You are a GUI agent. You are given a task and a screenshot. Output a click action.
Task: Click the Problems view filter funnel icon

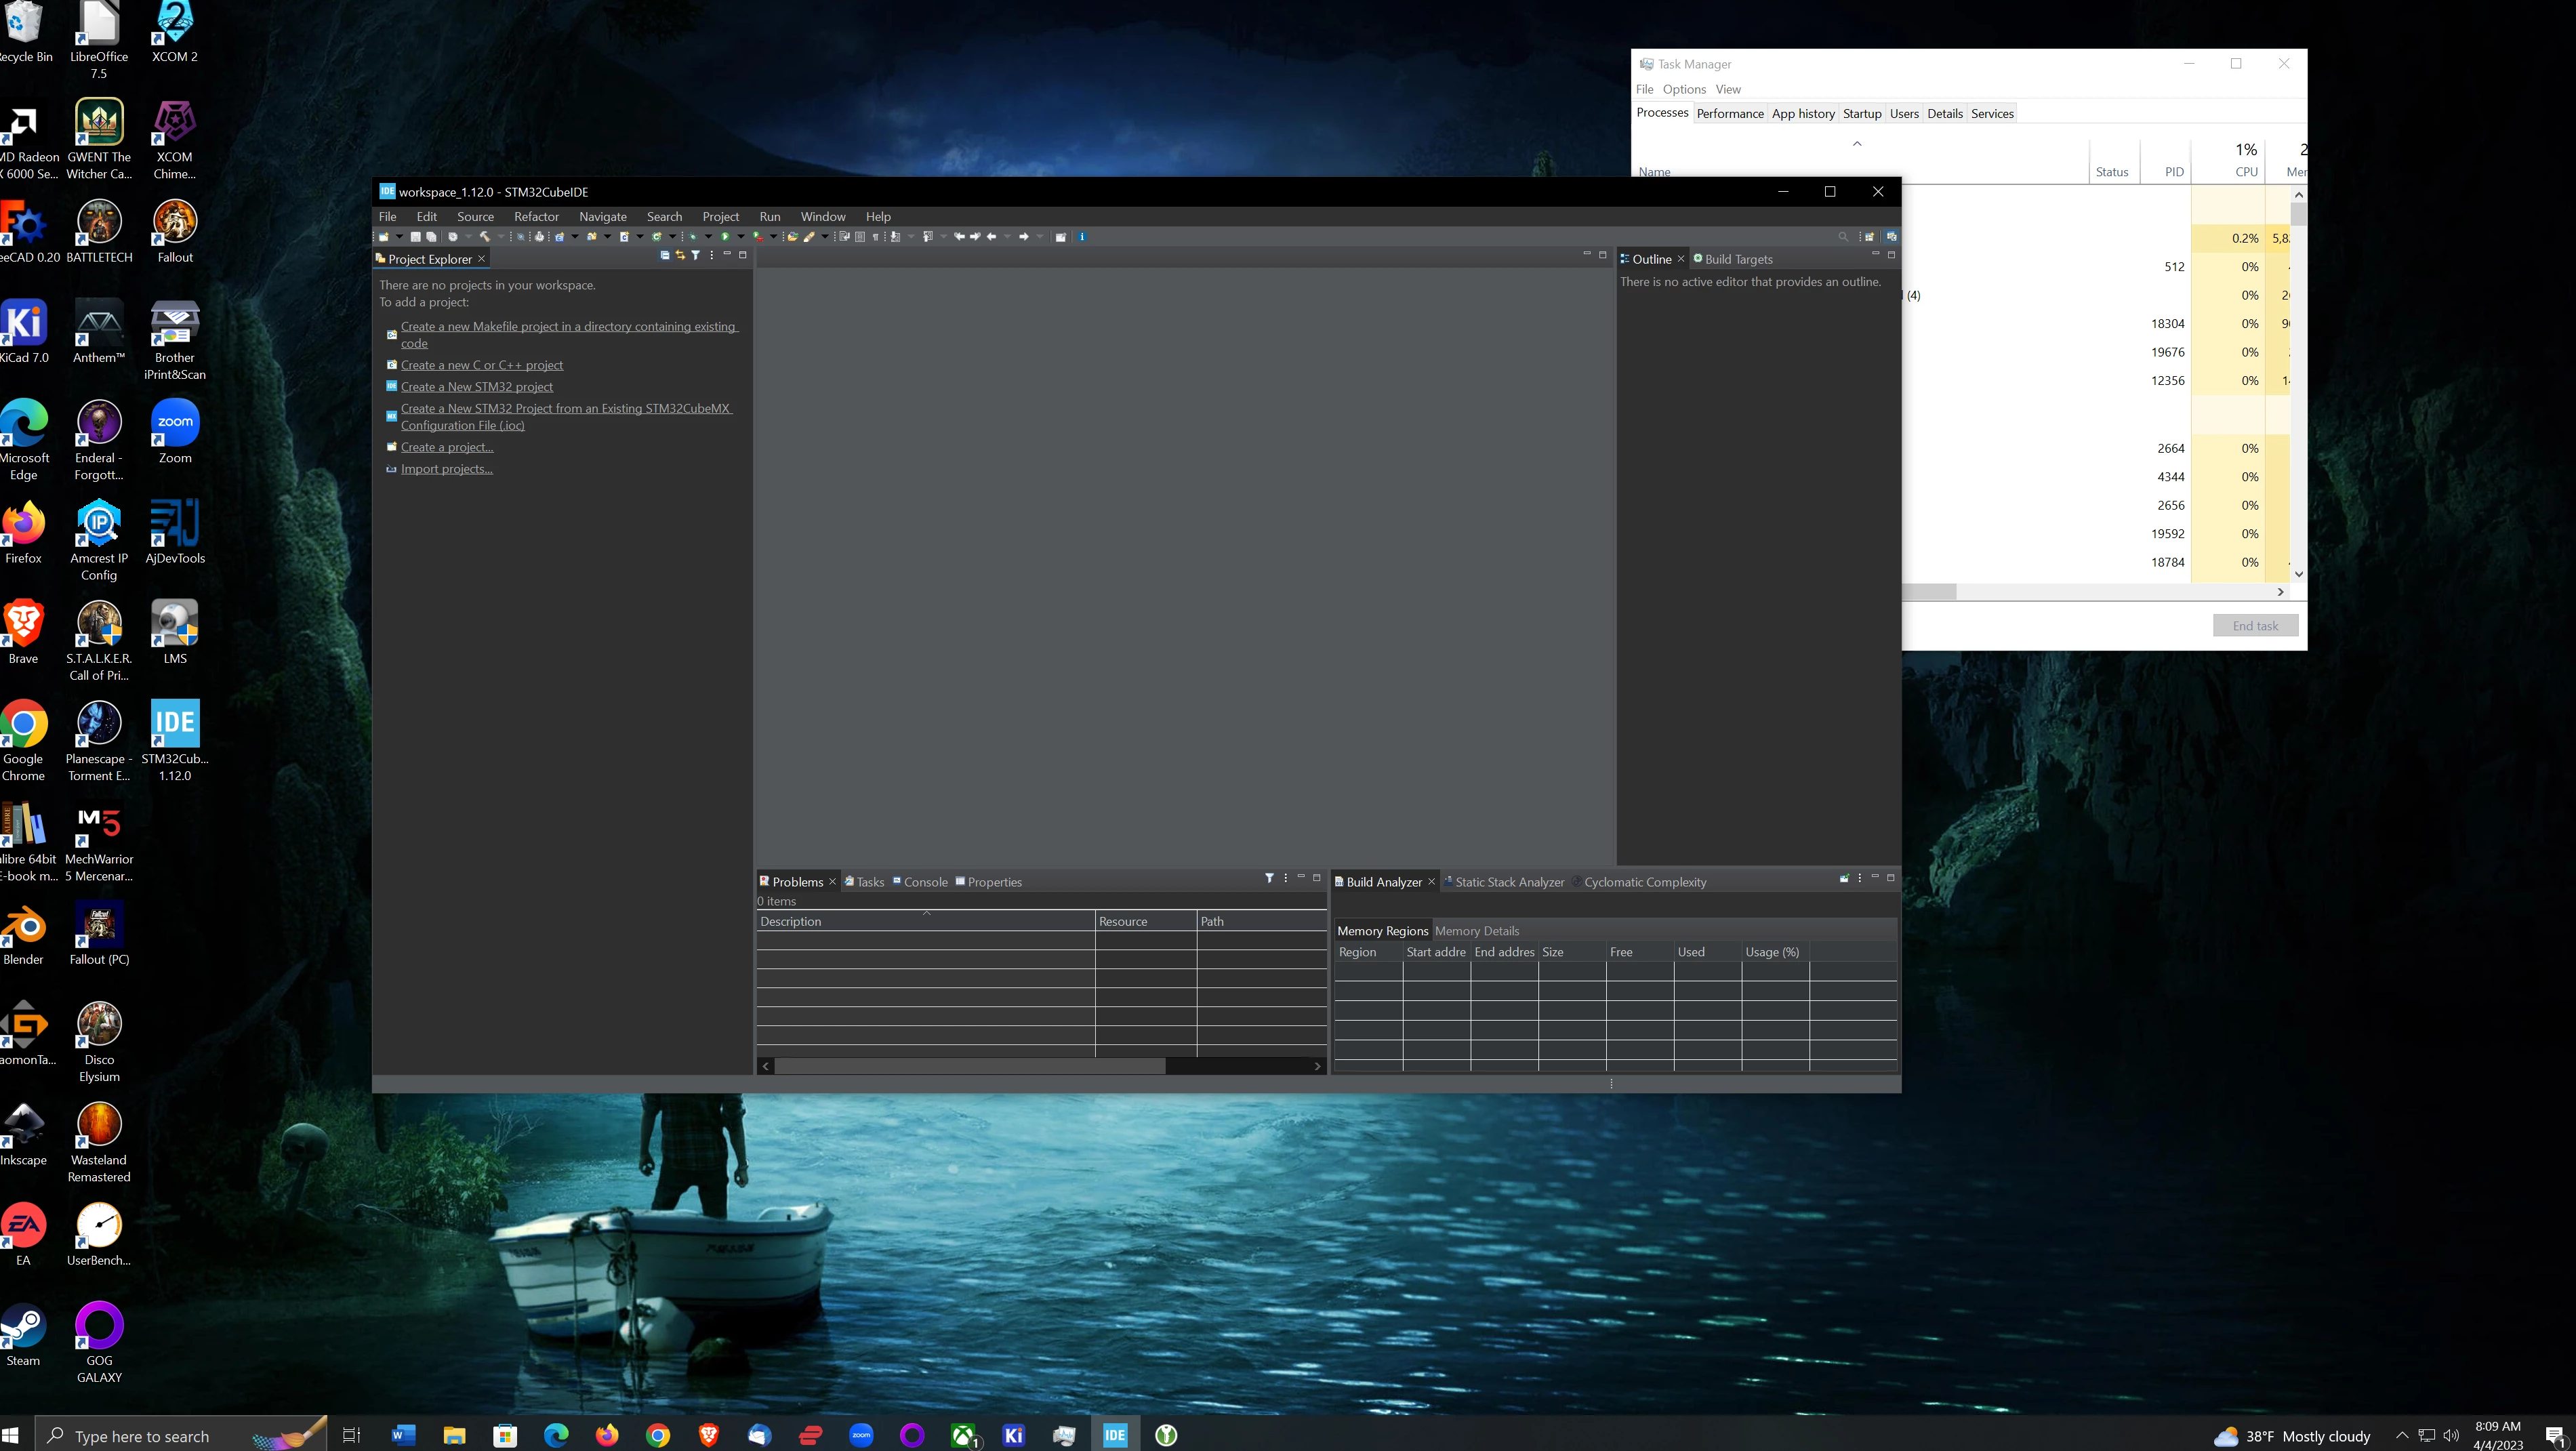click(1269, 878)
